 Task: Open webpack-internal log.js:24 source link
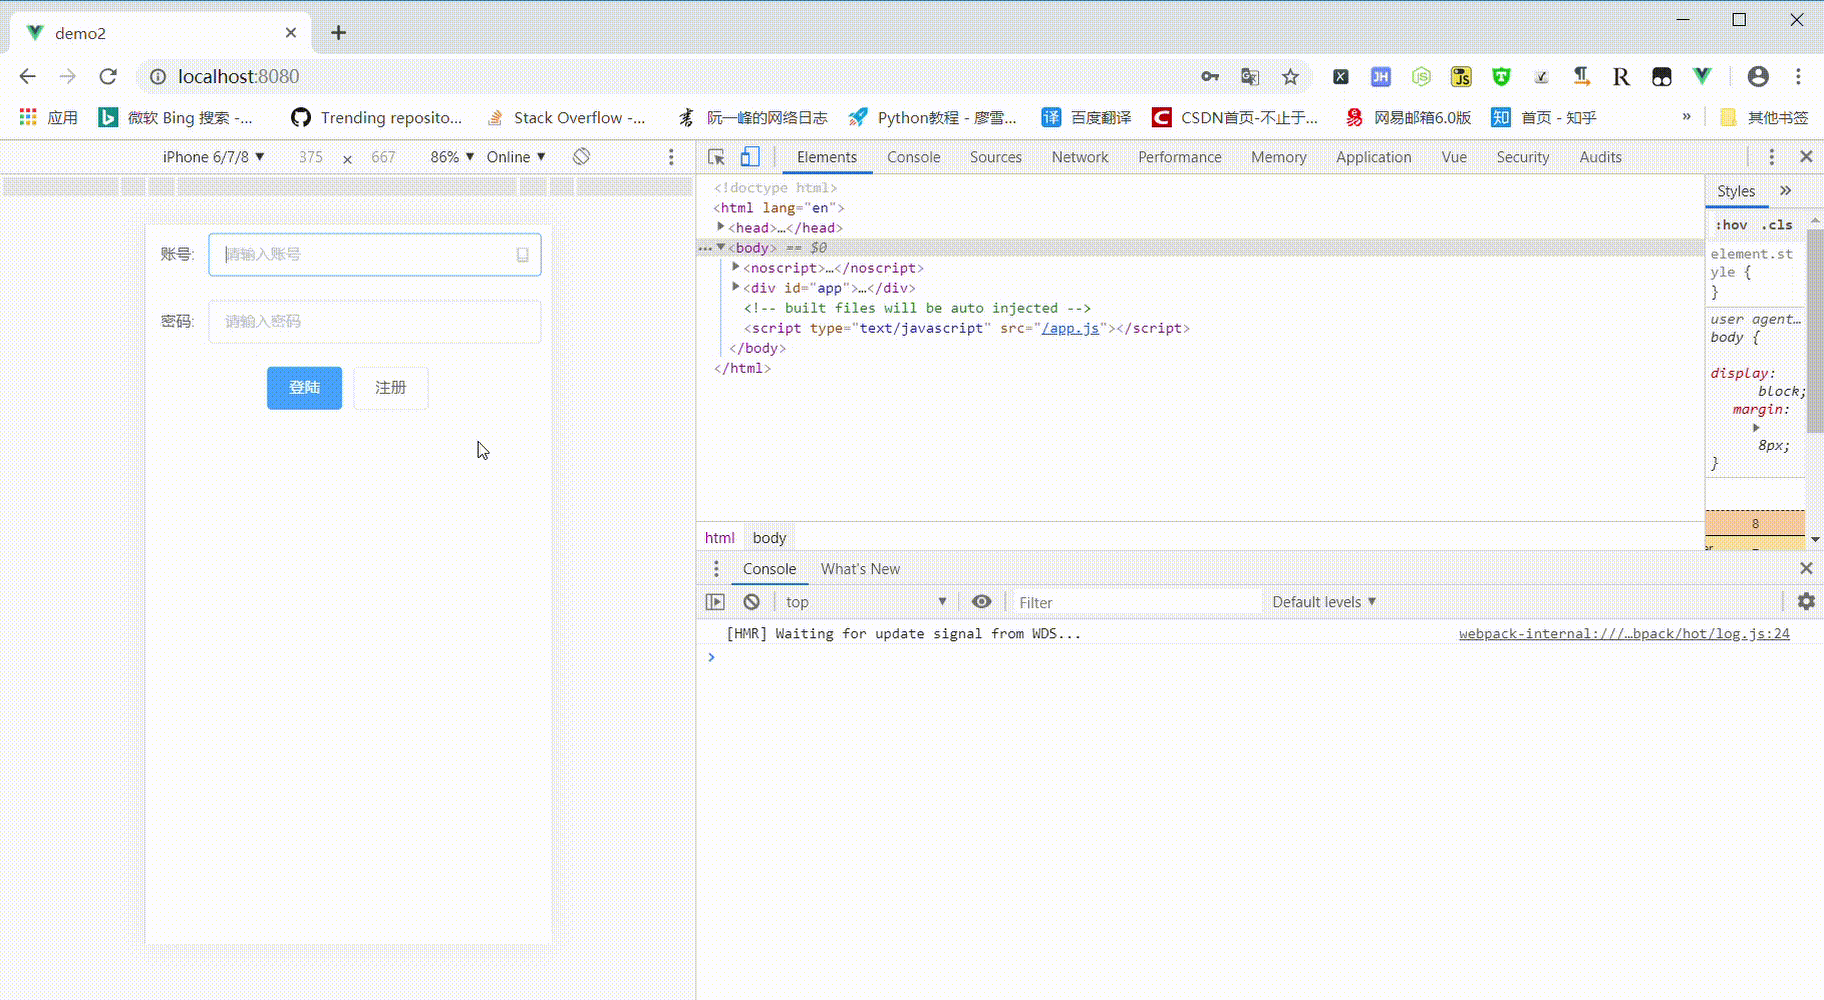tap(1624, 634)
